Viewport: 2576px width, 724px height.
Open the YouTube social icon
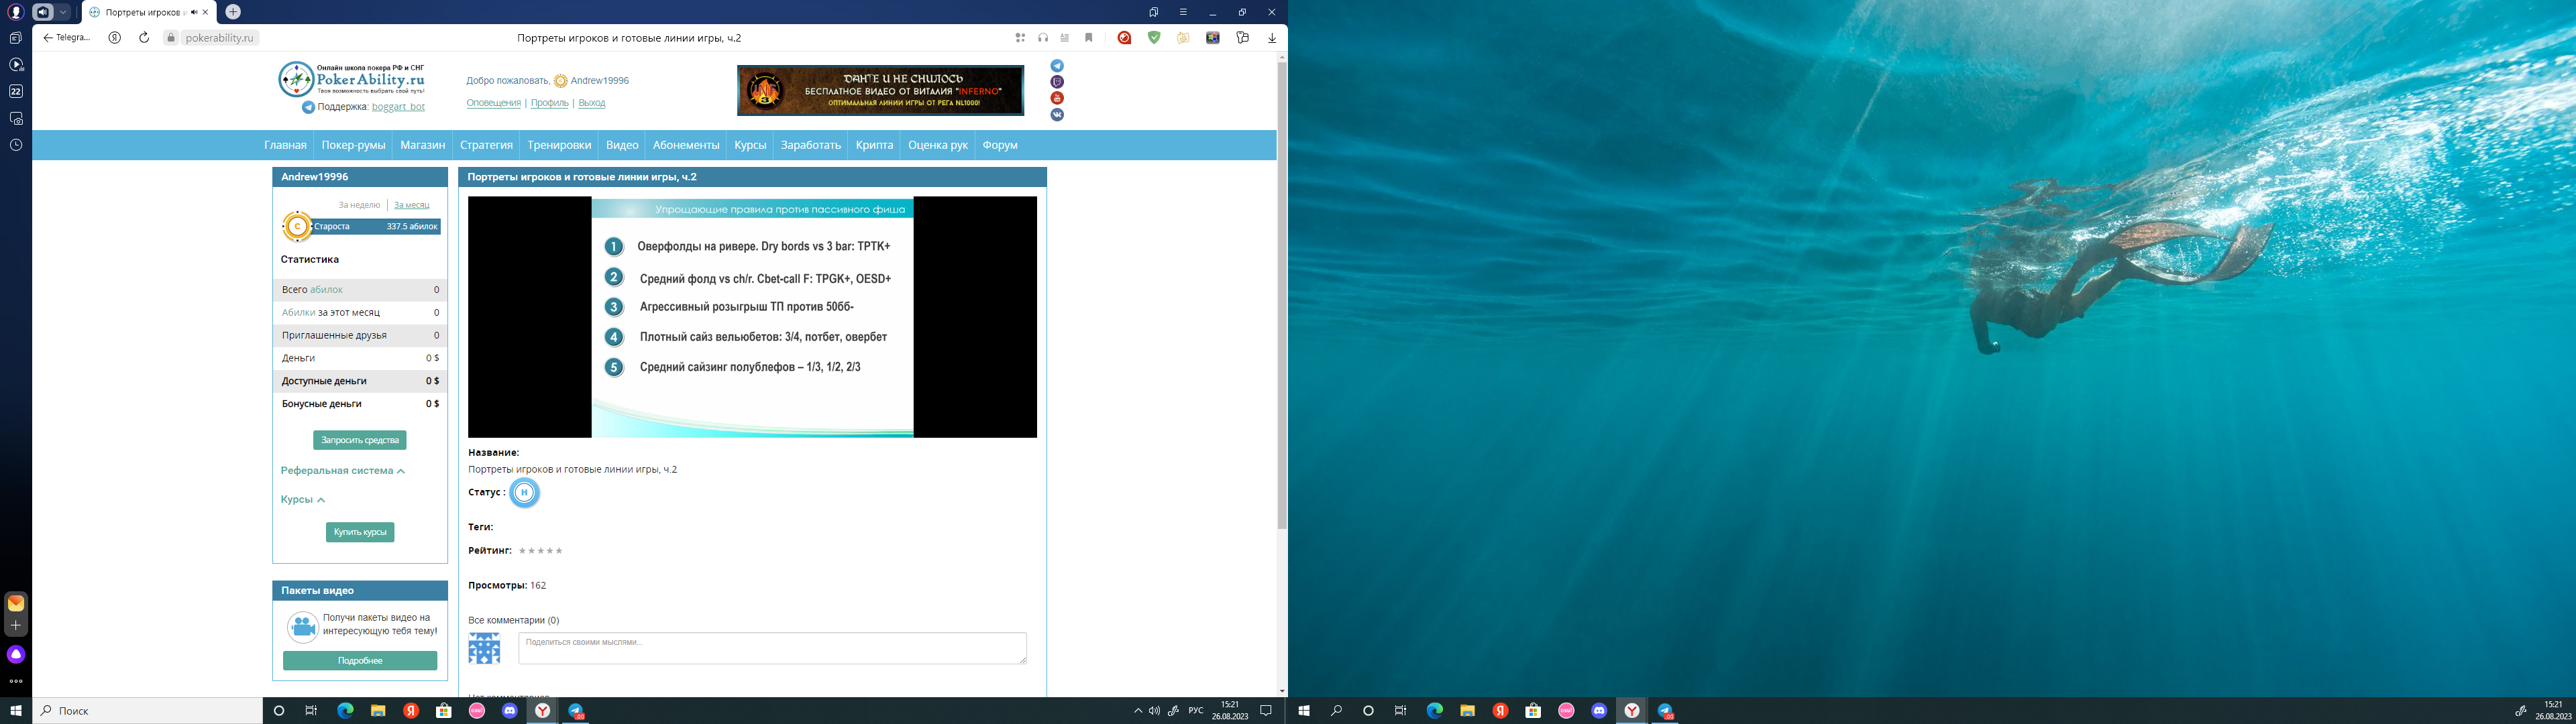click(1057, 98)
